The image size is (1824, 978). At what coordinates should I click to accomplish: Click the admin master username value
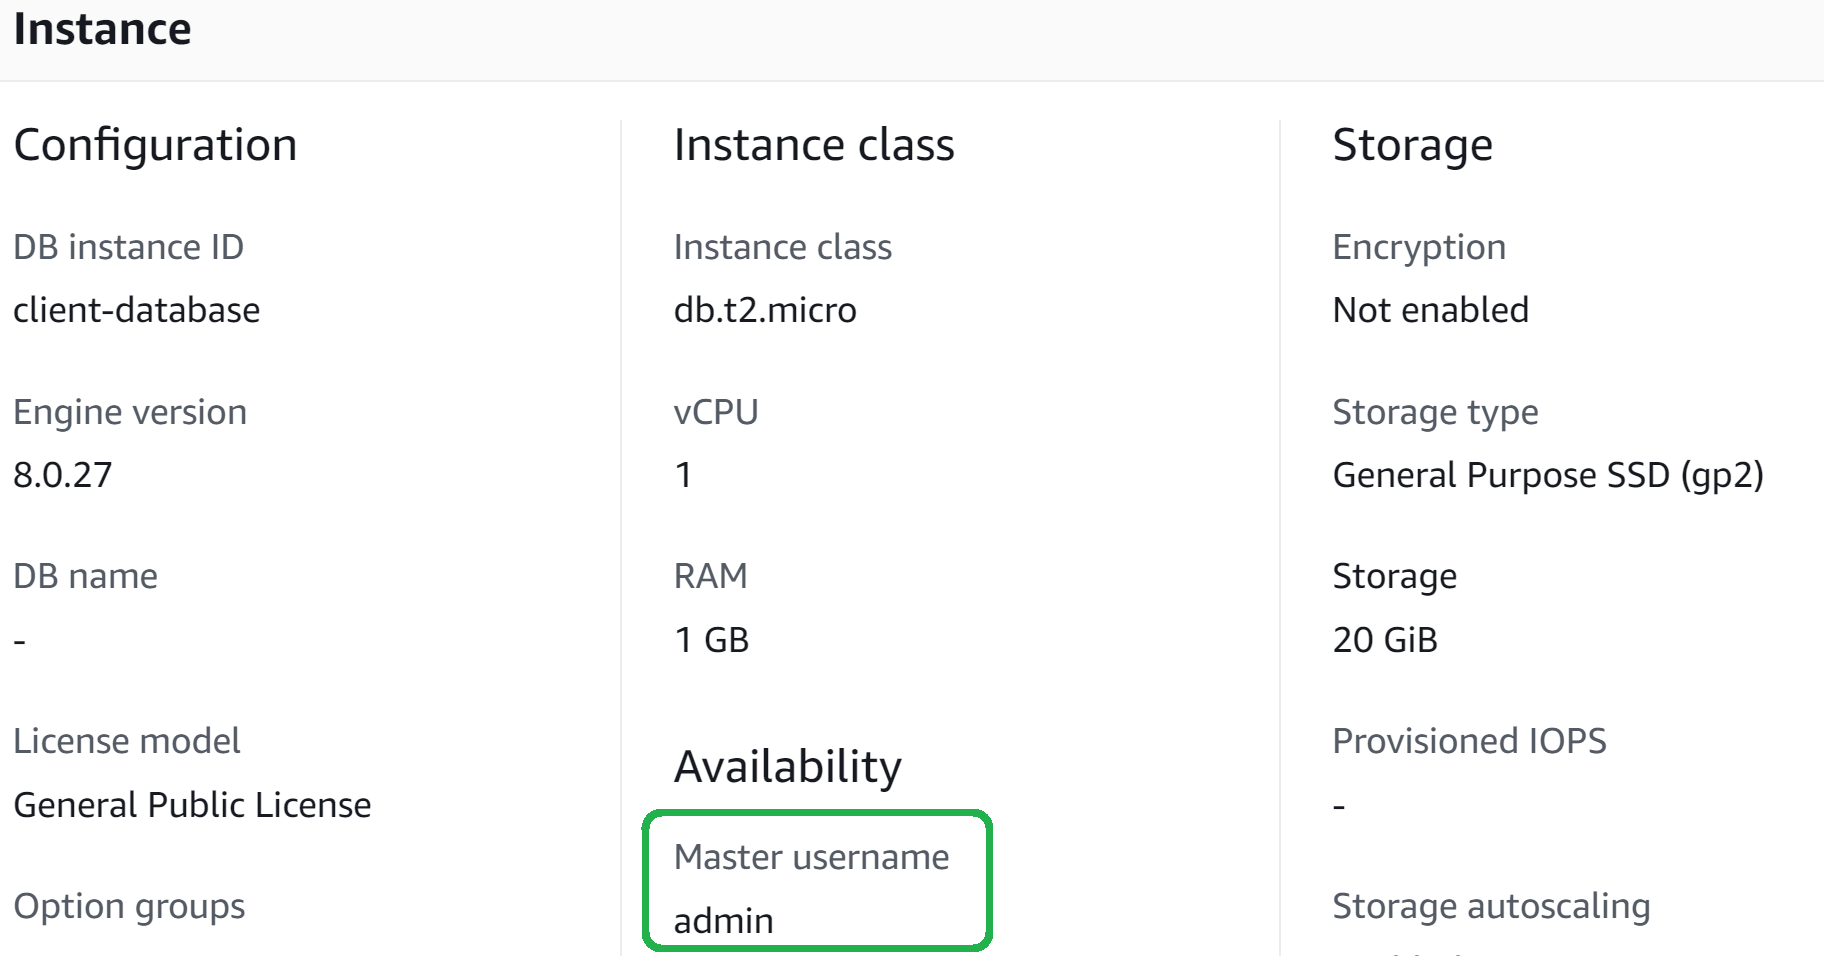click(x=723, y=921)
